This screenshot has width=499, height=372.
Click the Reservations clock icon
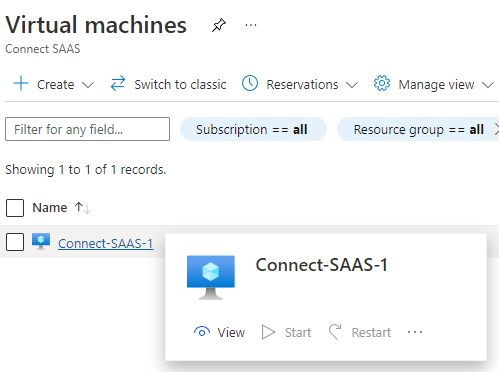pyautogui.click(x=250, y=83)
